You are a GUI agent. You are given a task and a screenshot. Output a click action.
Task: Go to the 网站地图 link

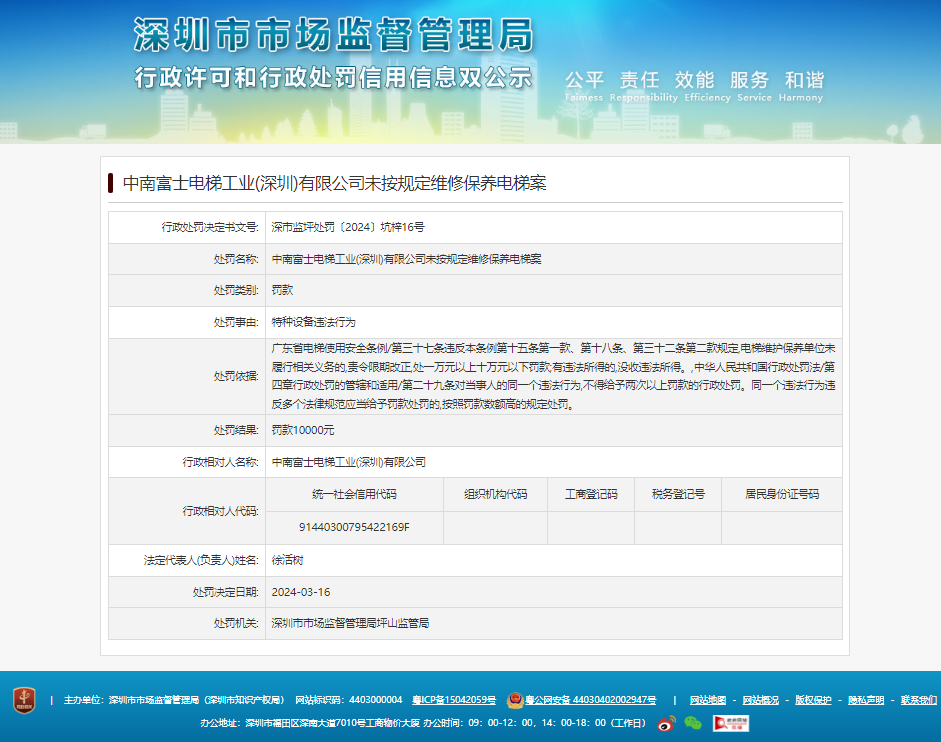pyautogui.click(x=708, y=700)
